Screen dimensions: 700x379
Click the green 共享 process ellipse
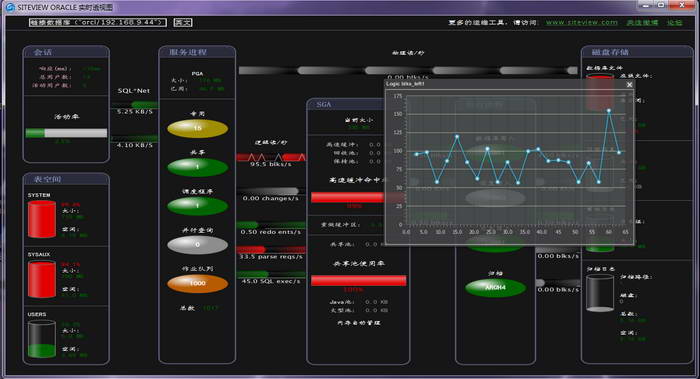coord(197,167)
